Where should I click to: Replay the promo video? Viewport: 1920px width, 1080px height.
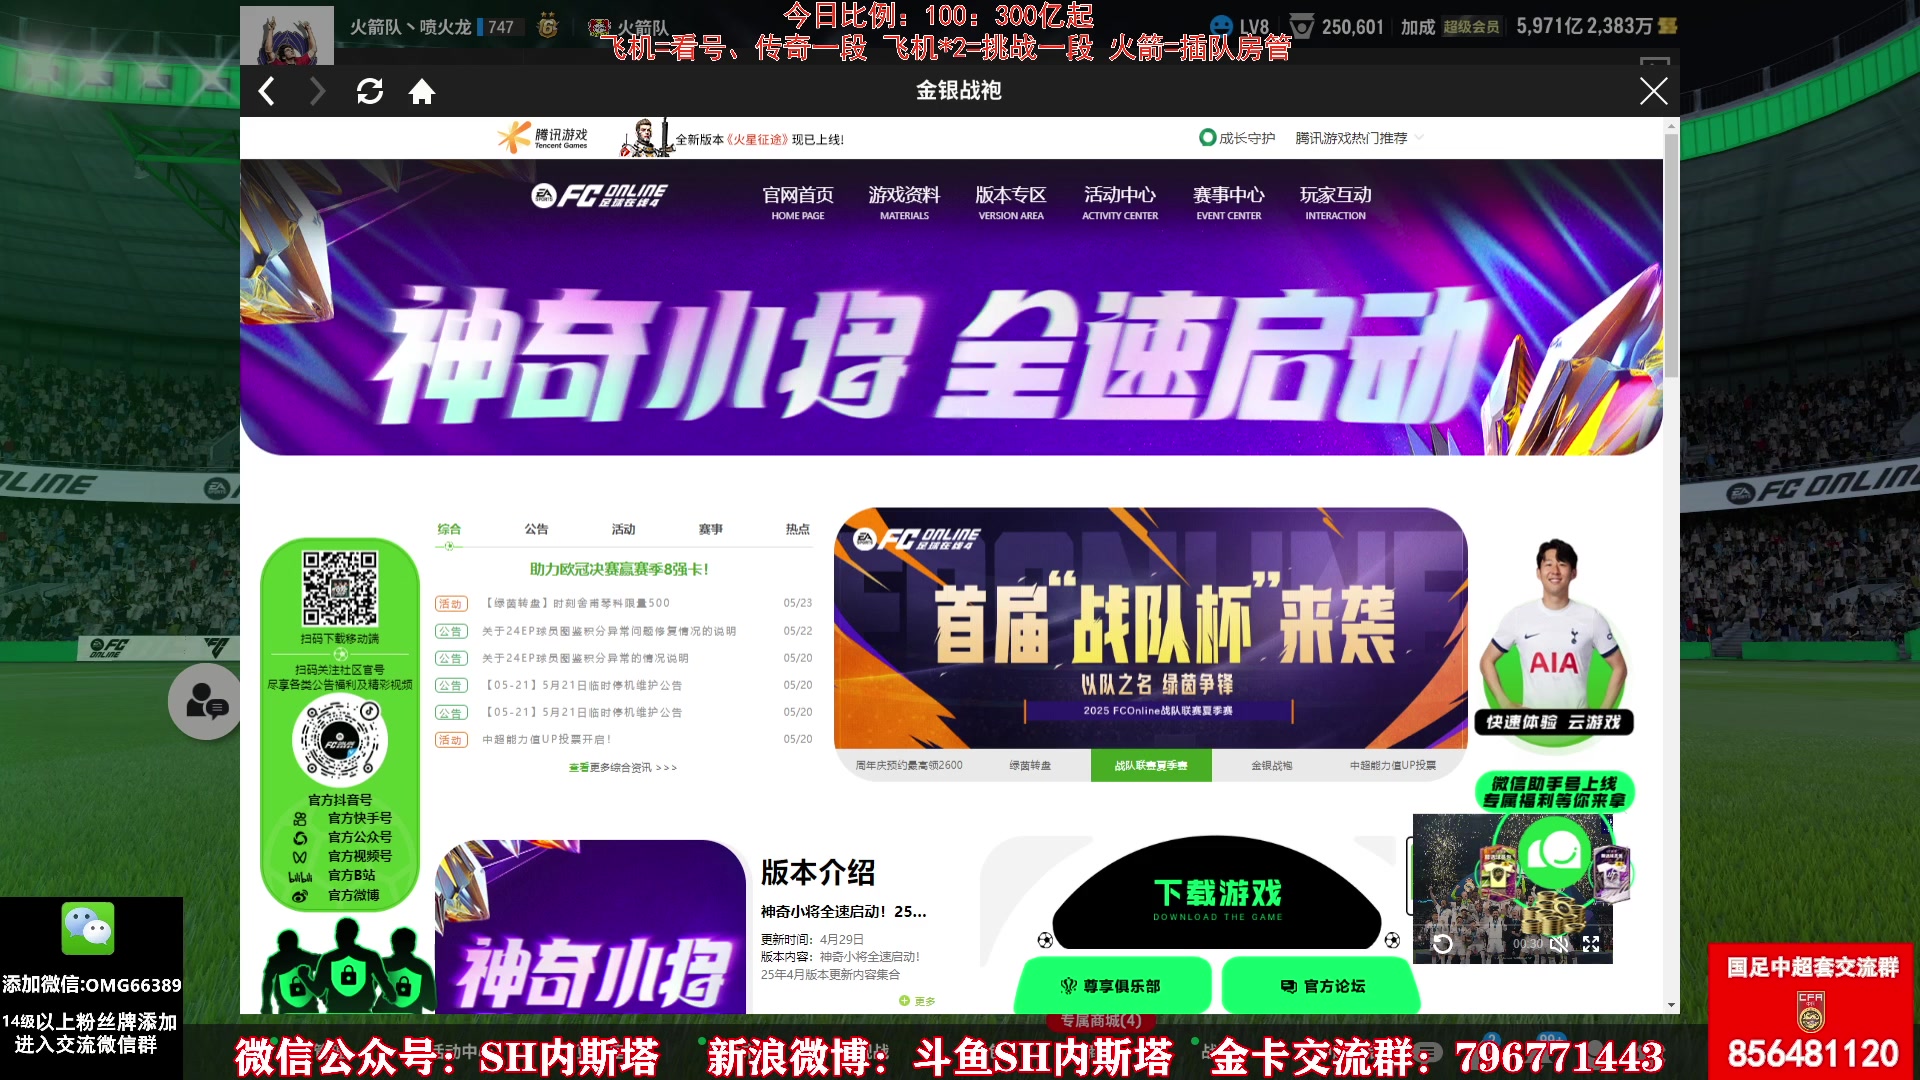pos(1442,944)
